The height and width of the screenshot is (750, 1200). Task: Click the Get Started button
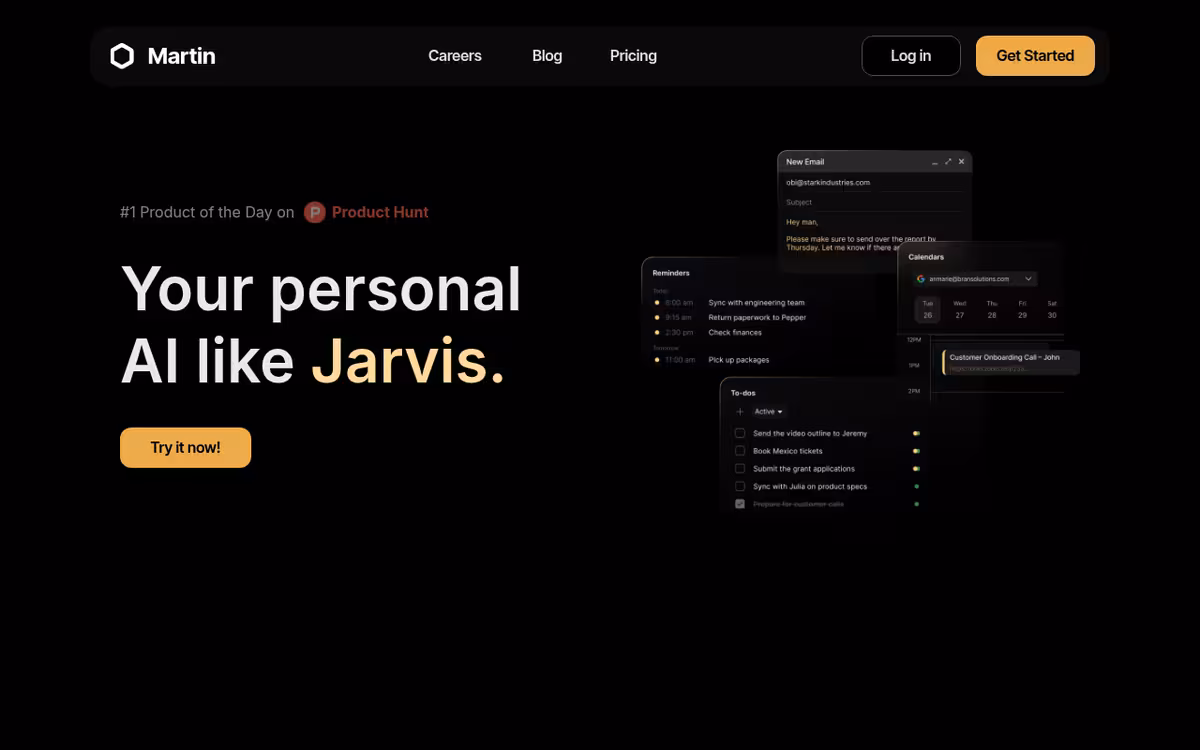pyautogui.click(x=1035, y=56)
